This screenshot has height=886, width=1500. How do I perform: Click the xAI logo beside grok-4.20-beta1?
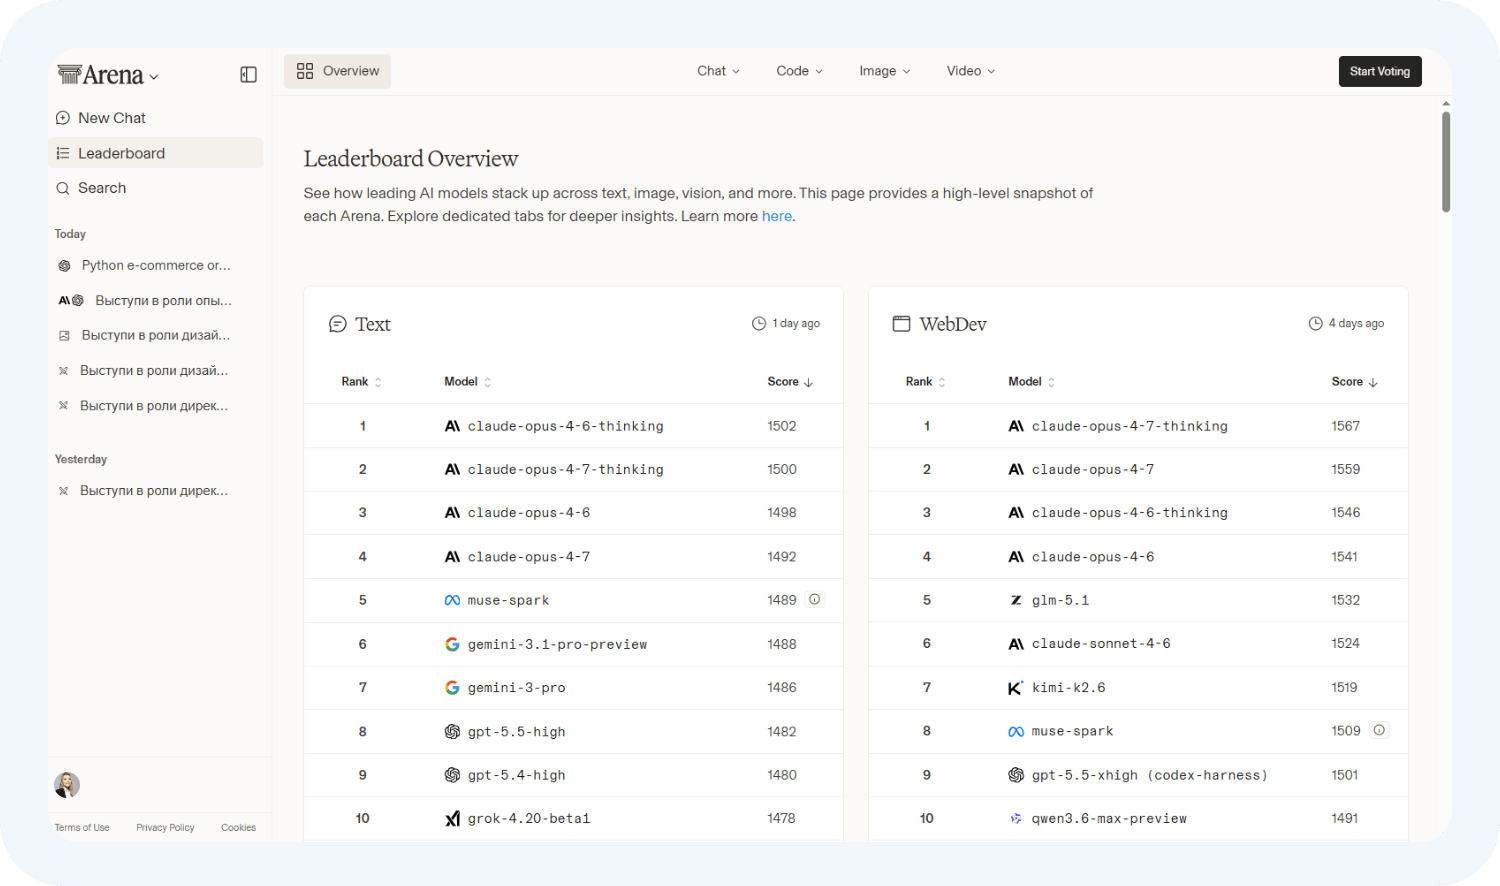pyautogui.click(x=452, y=819)
